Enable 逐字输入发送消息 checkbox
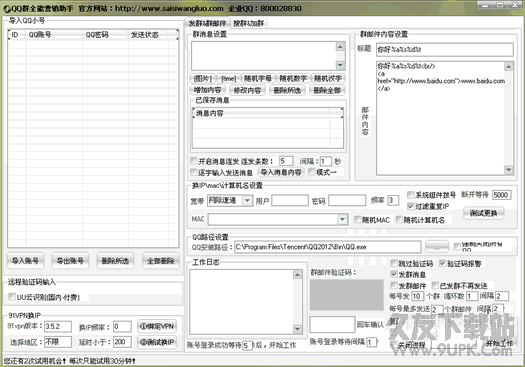 pyautogui.click(x=194, y=172)
